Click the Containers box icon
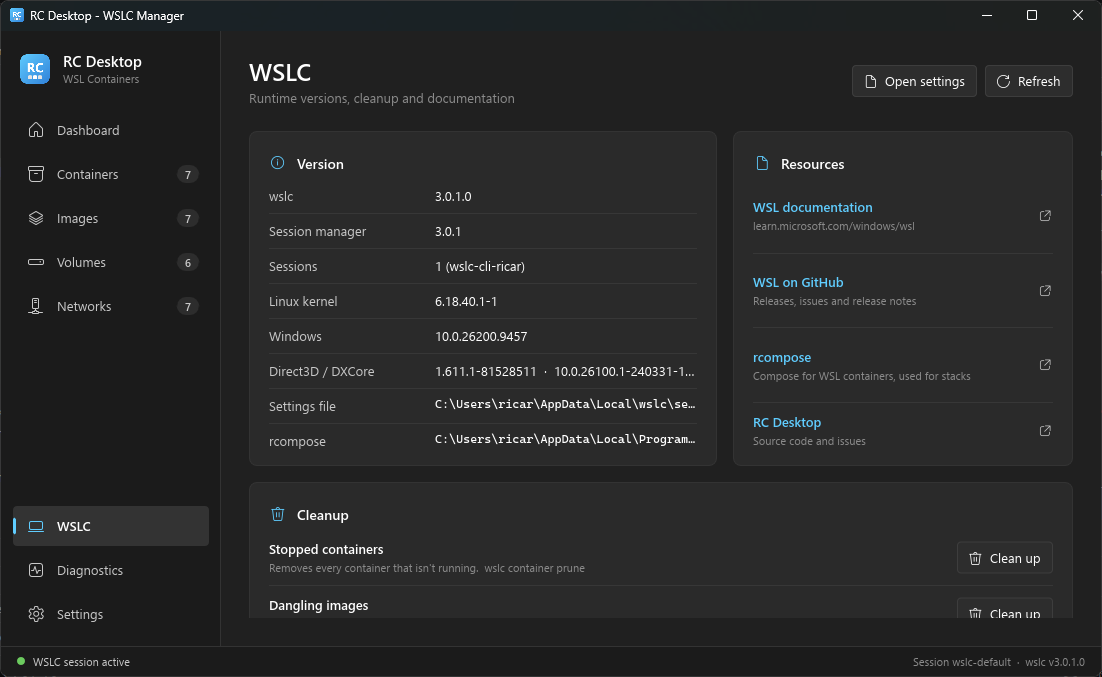The width and height of the screenshot is (1102, 677). point(36,174)
